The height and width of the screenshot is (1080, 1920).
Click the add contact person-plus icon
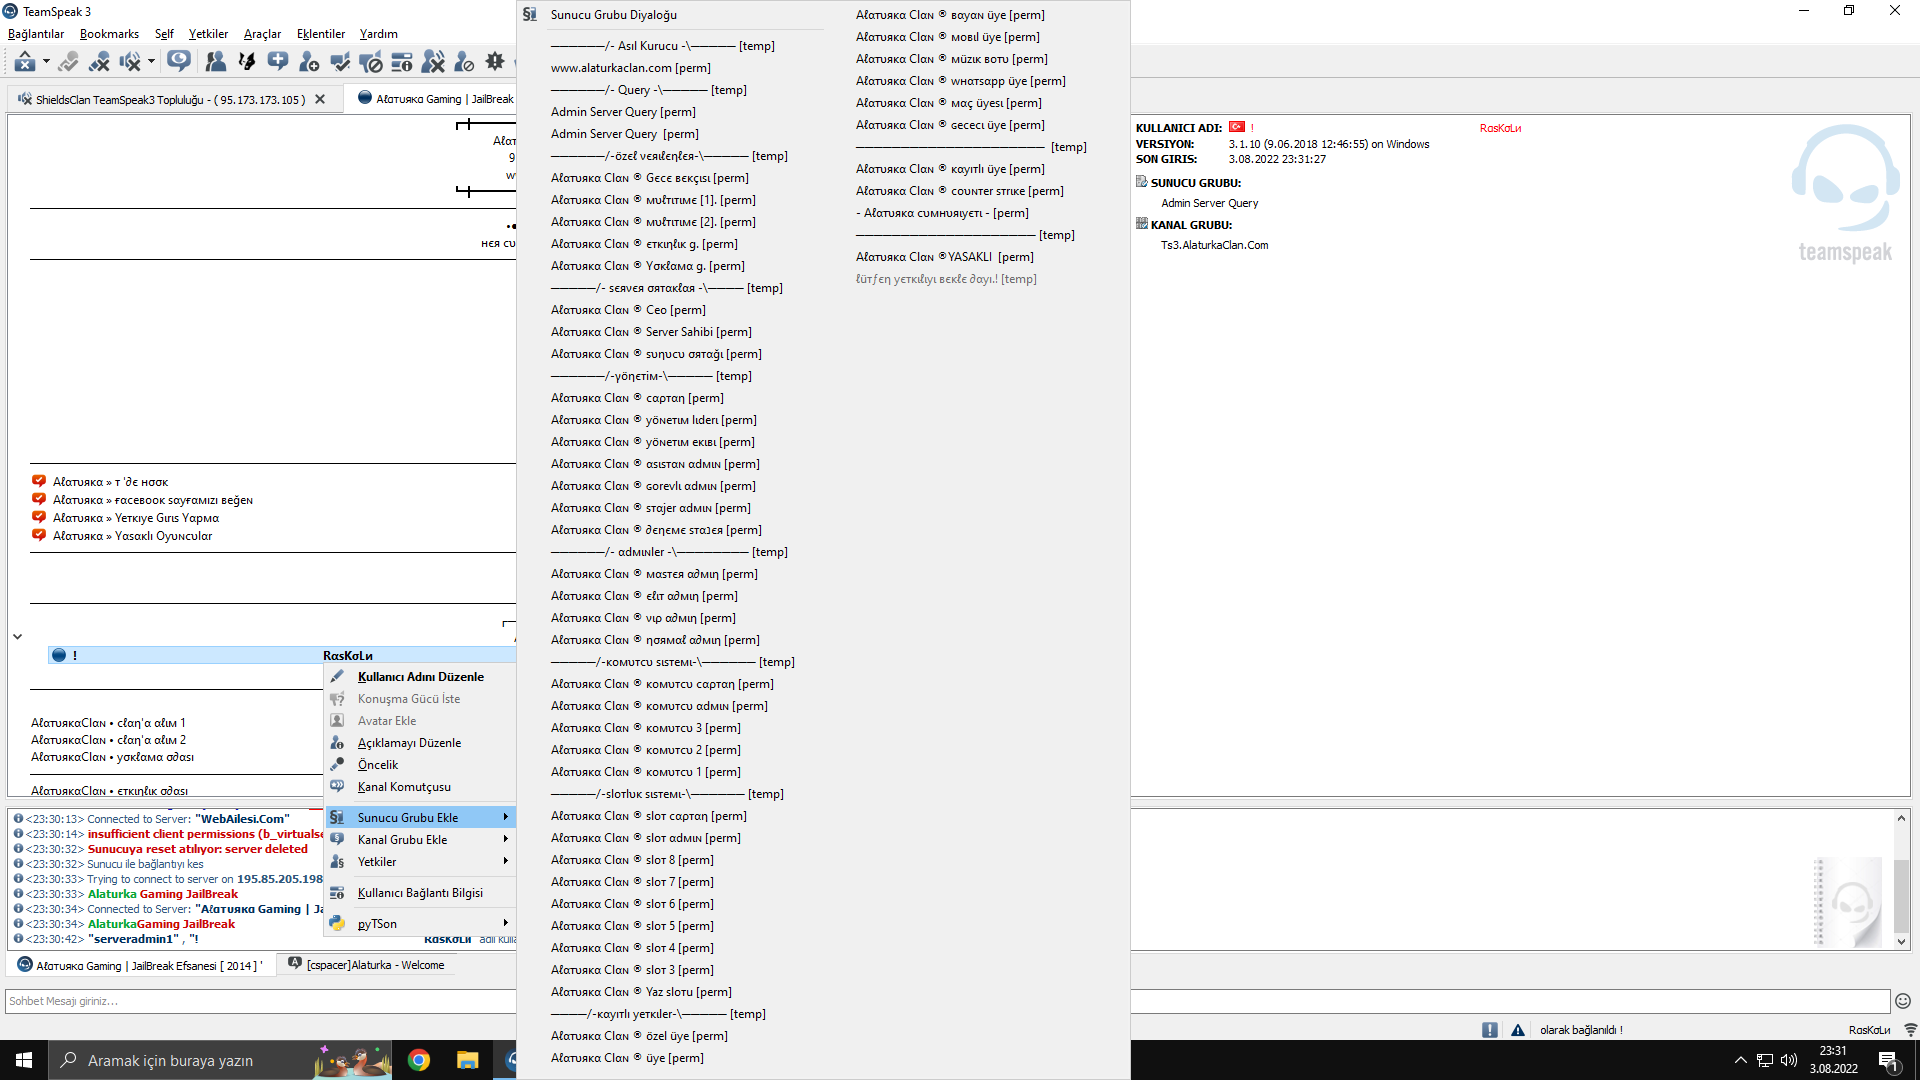click(309, 62)
